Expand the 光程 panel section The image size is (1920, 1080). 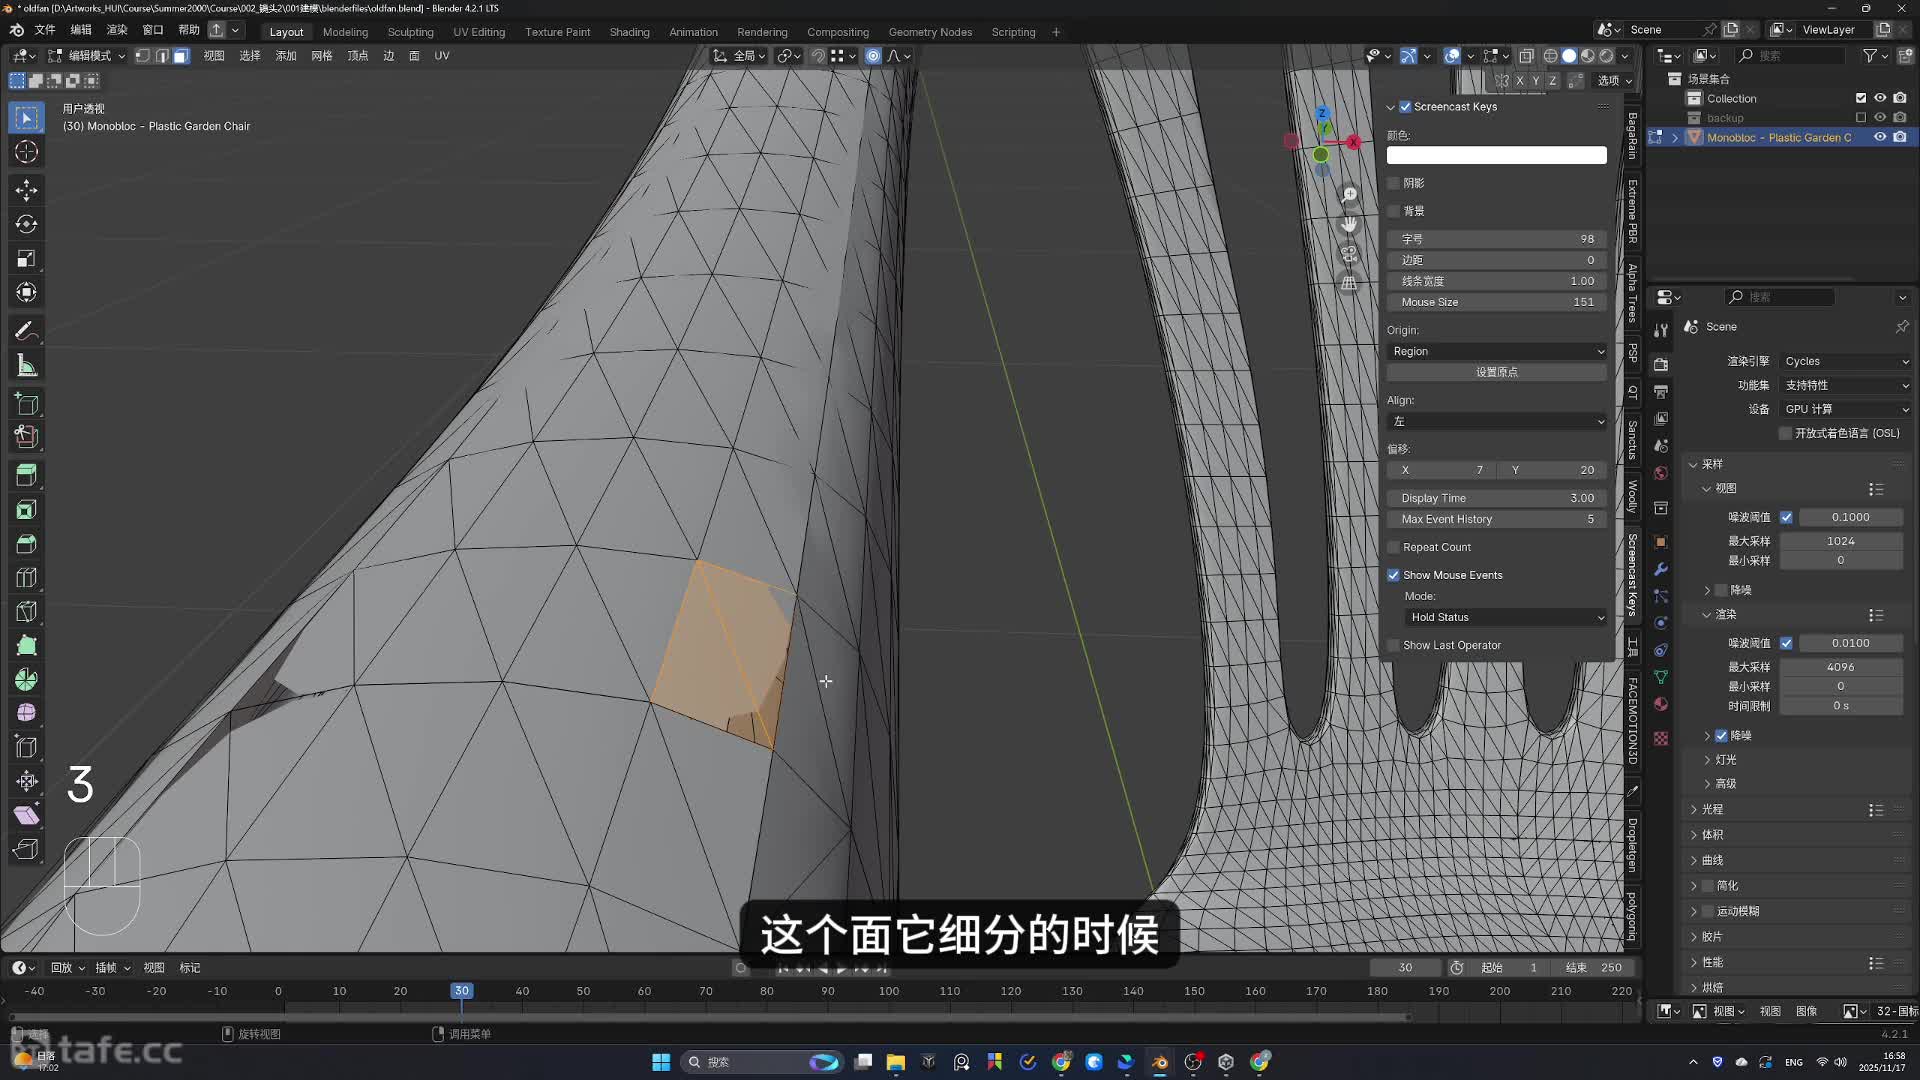[1712, 809]
